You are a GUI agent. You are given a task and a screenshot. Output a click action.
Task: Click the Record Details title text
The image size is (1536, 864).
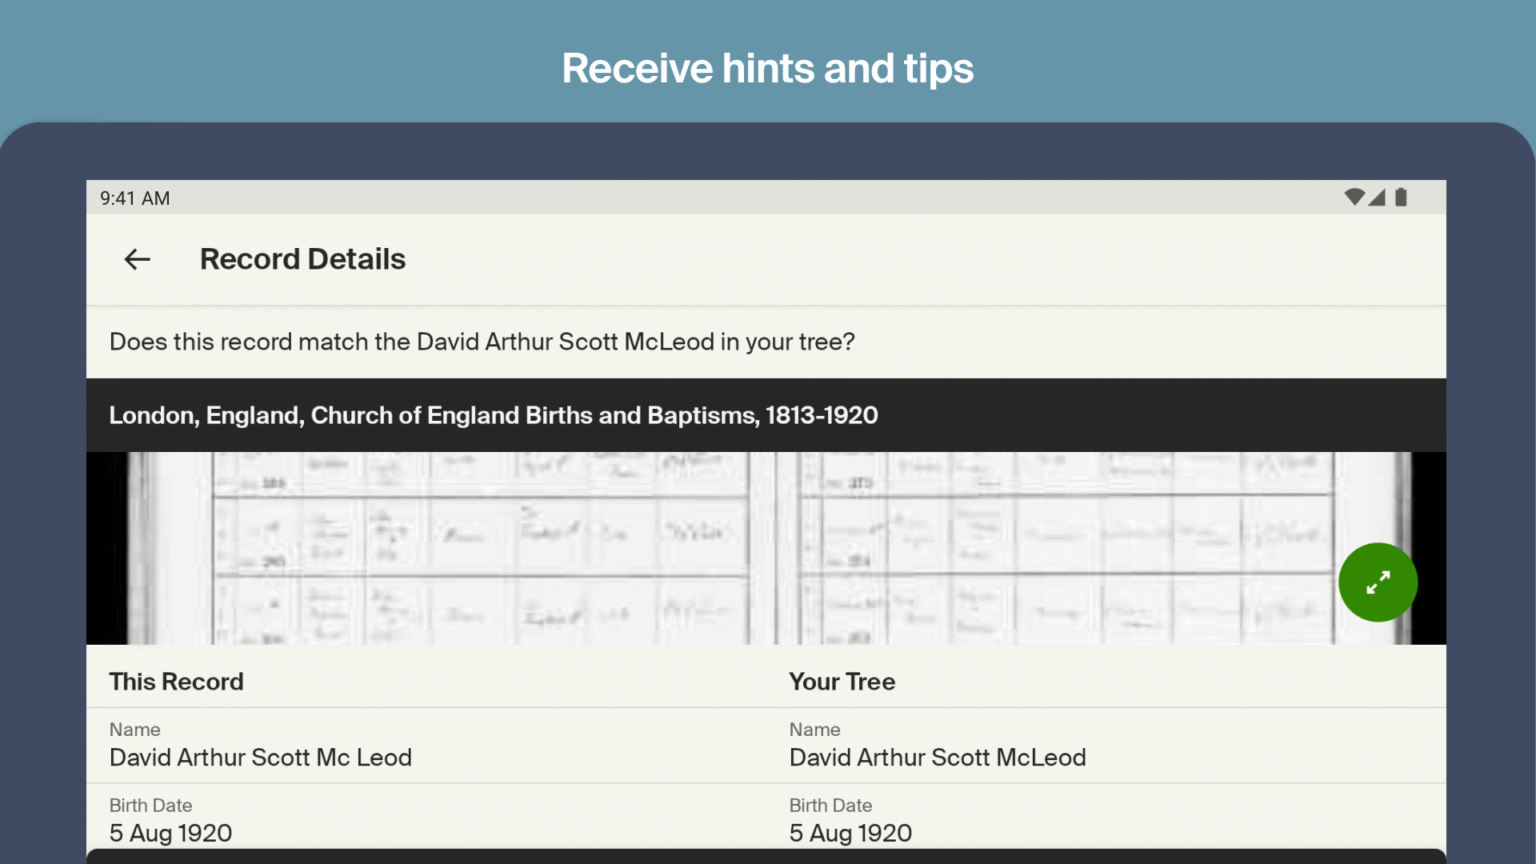coord(302,259)
